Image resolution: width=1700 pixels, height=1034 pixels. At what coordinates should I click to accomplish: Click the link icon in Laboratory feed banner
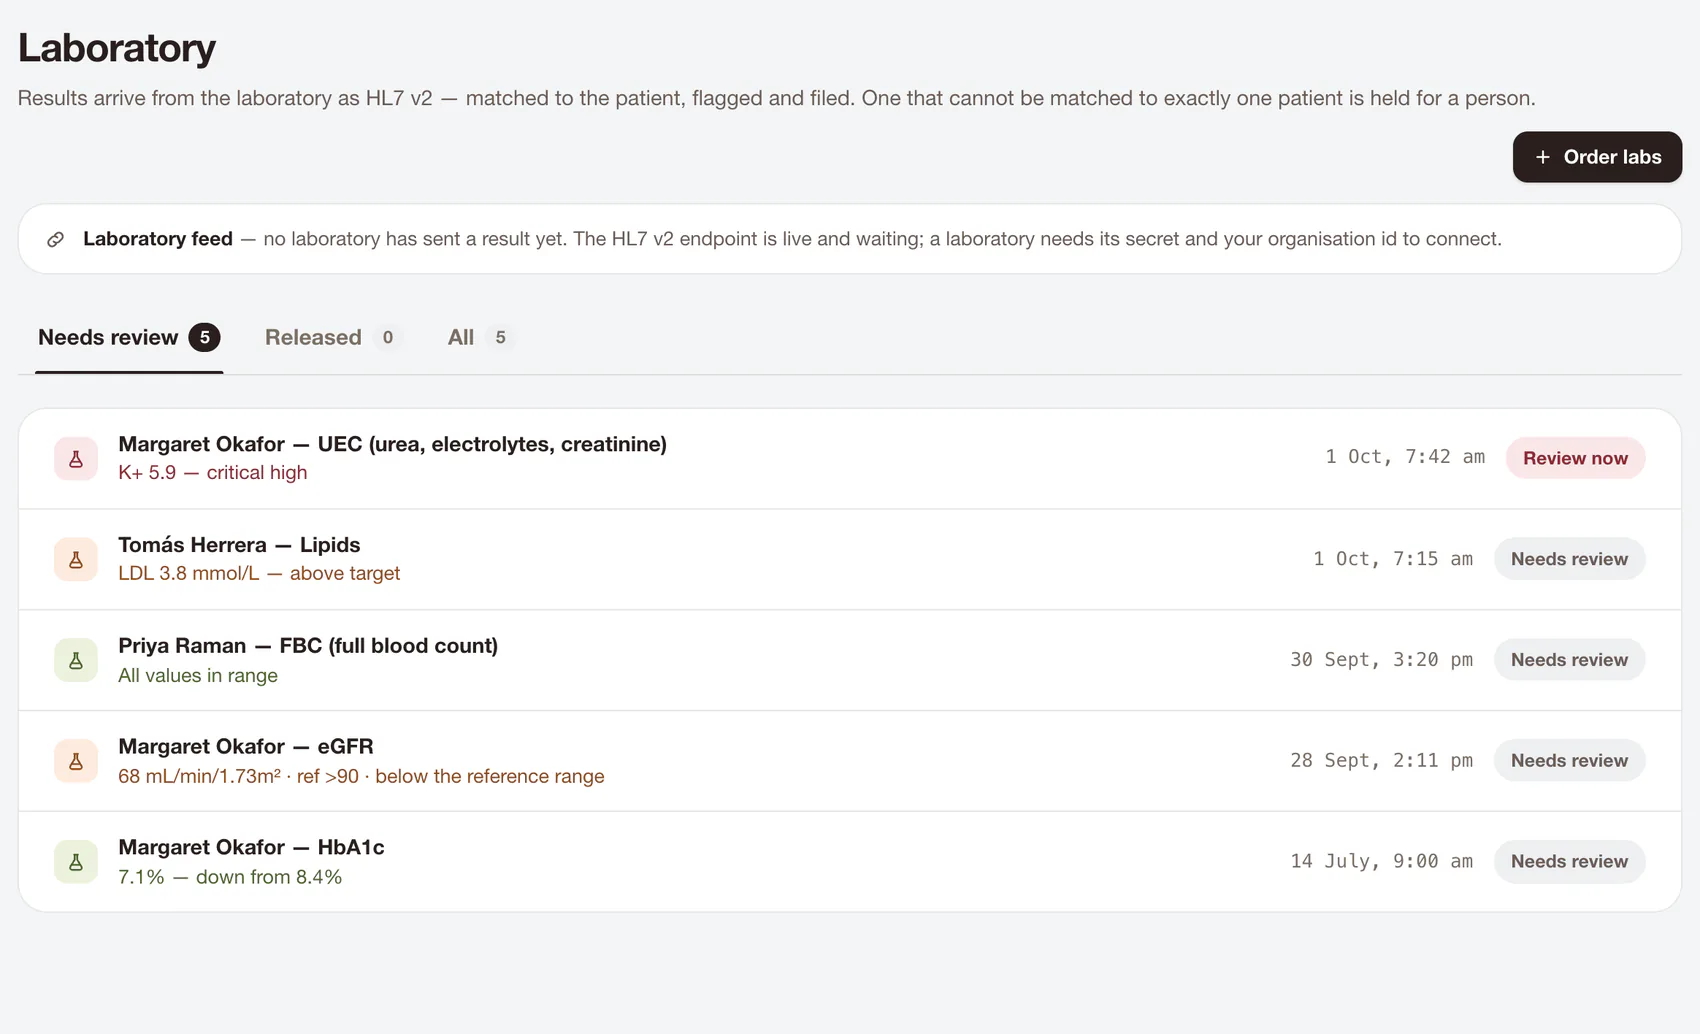56,239
